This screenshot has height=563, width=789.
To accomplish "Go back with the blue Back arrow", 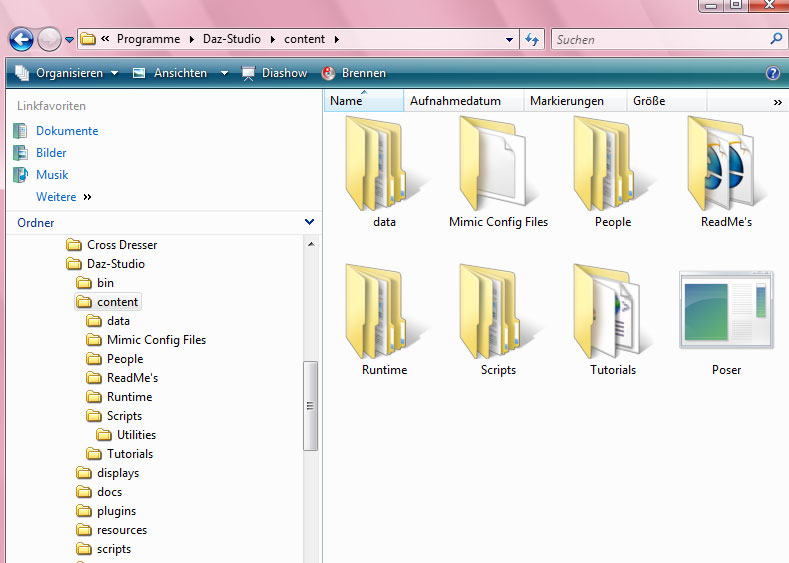I will (x=21, y=39).
